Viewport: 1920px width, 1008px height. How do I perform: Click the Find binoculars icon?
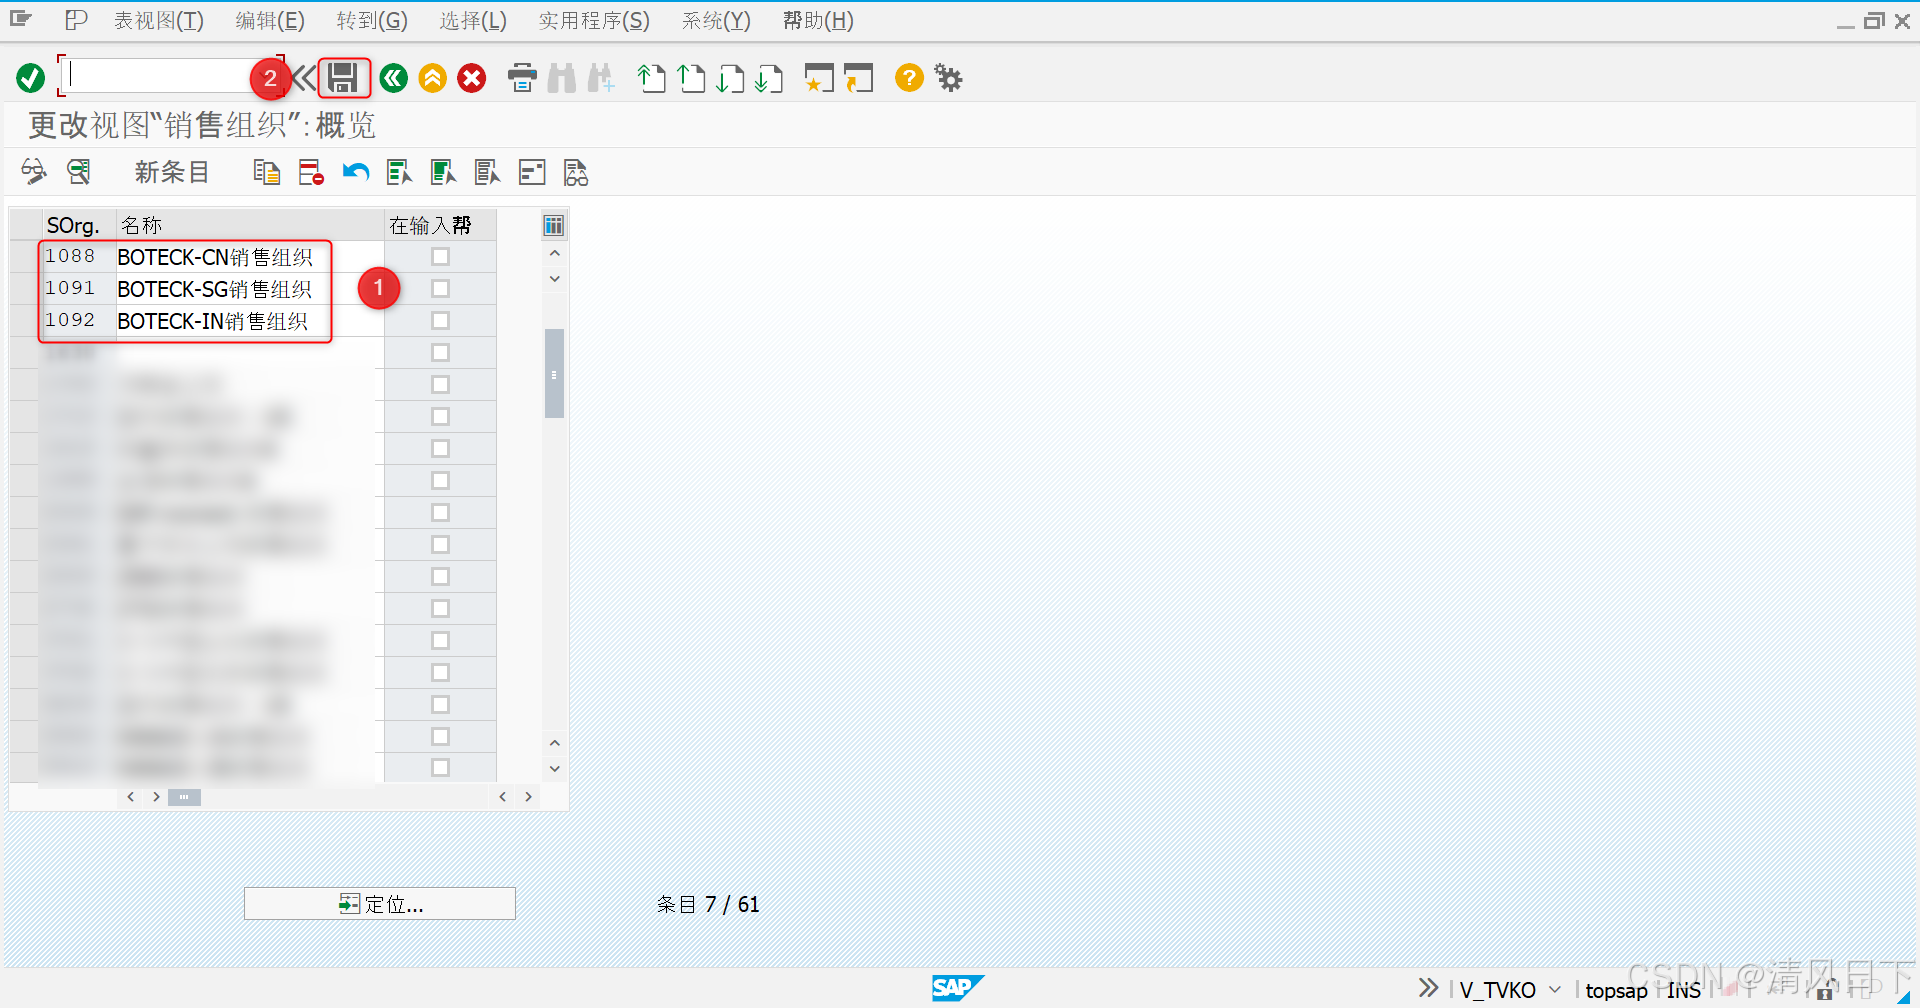[x=562, y=78]
